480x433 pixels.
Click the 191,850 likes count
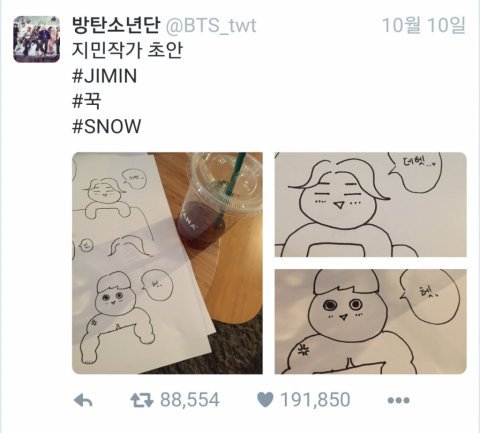click(x=315, y=400)
